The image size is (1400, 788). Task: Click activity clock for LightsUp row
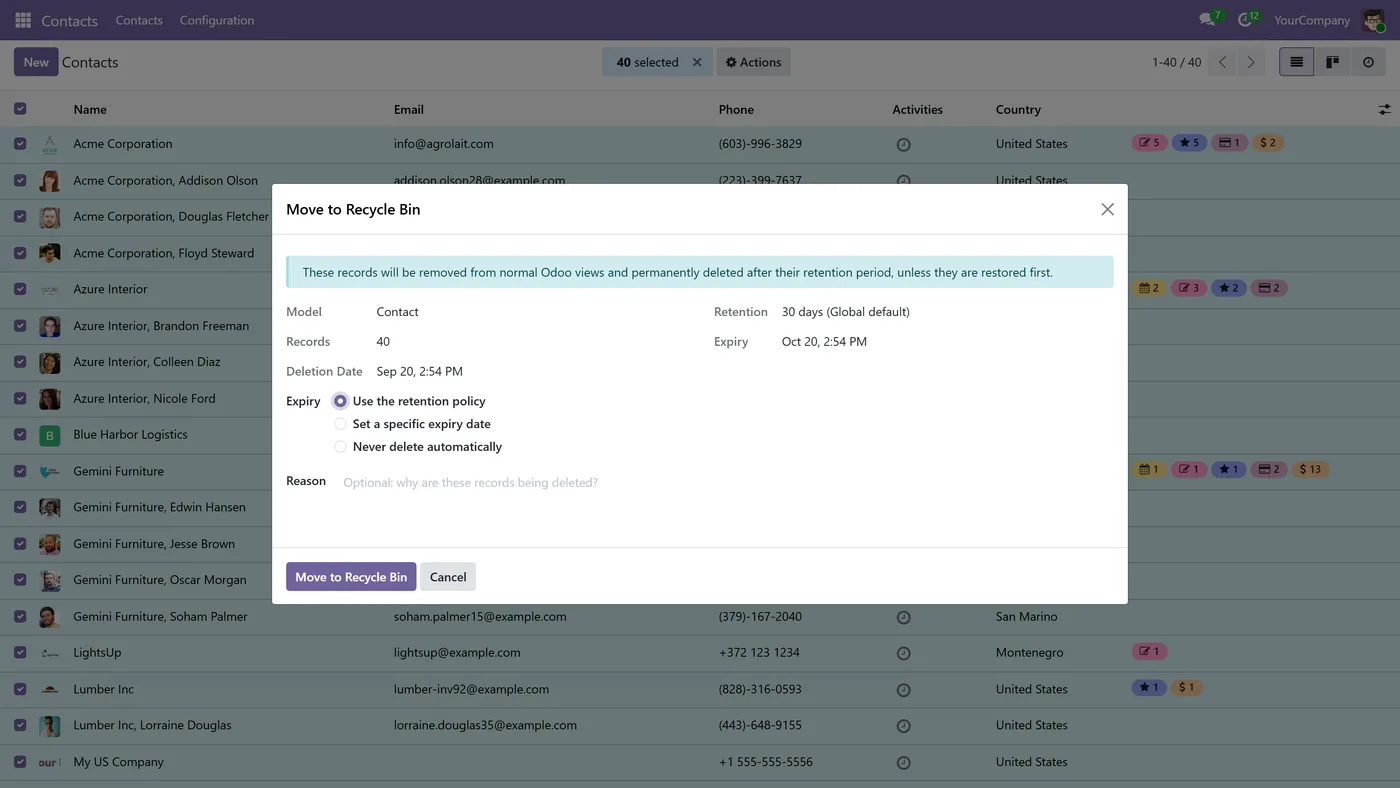click(903, 653)
